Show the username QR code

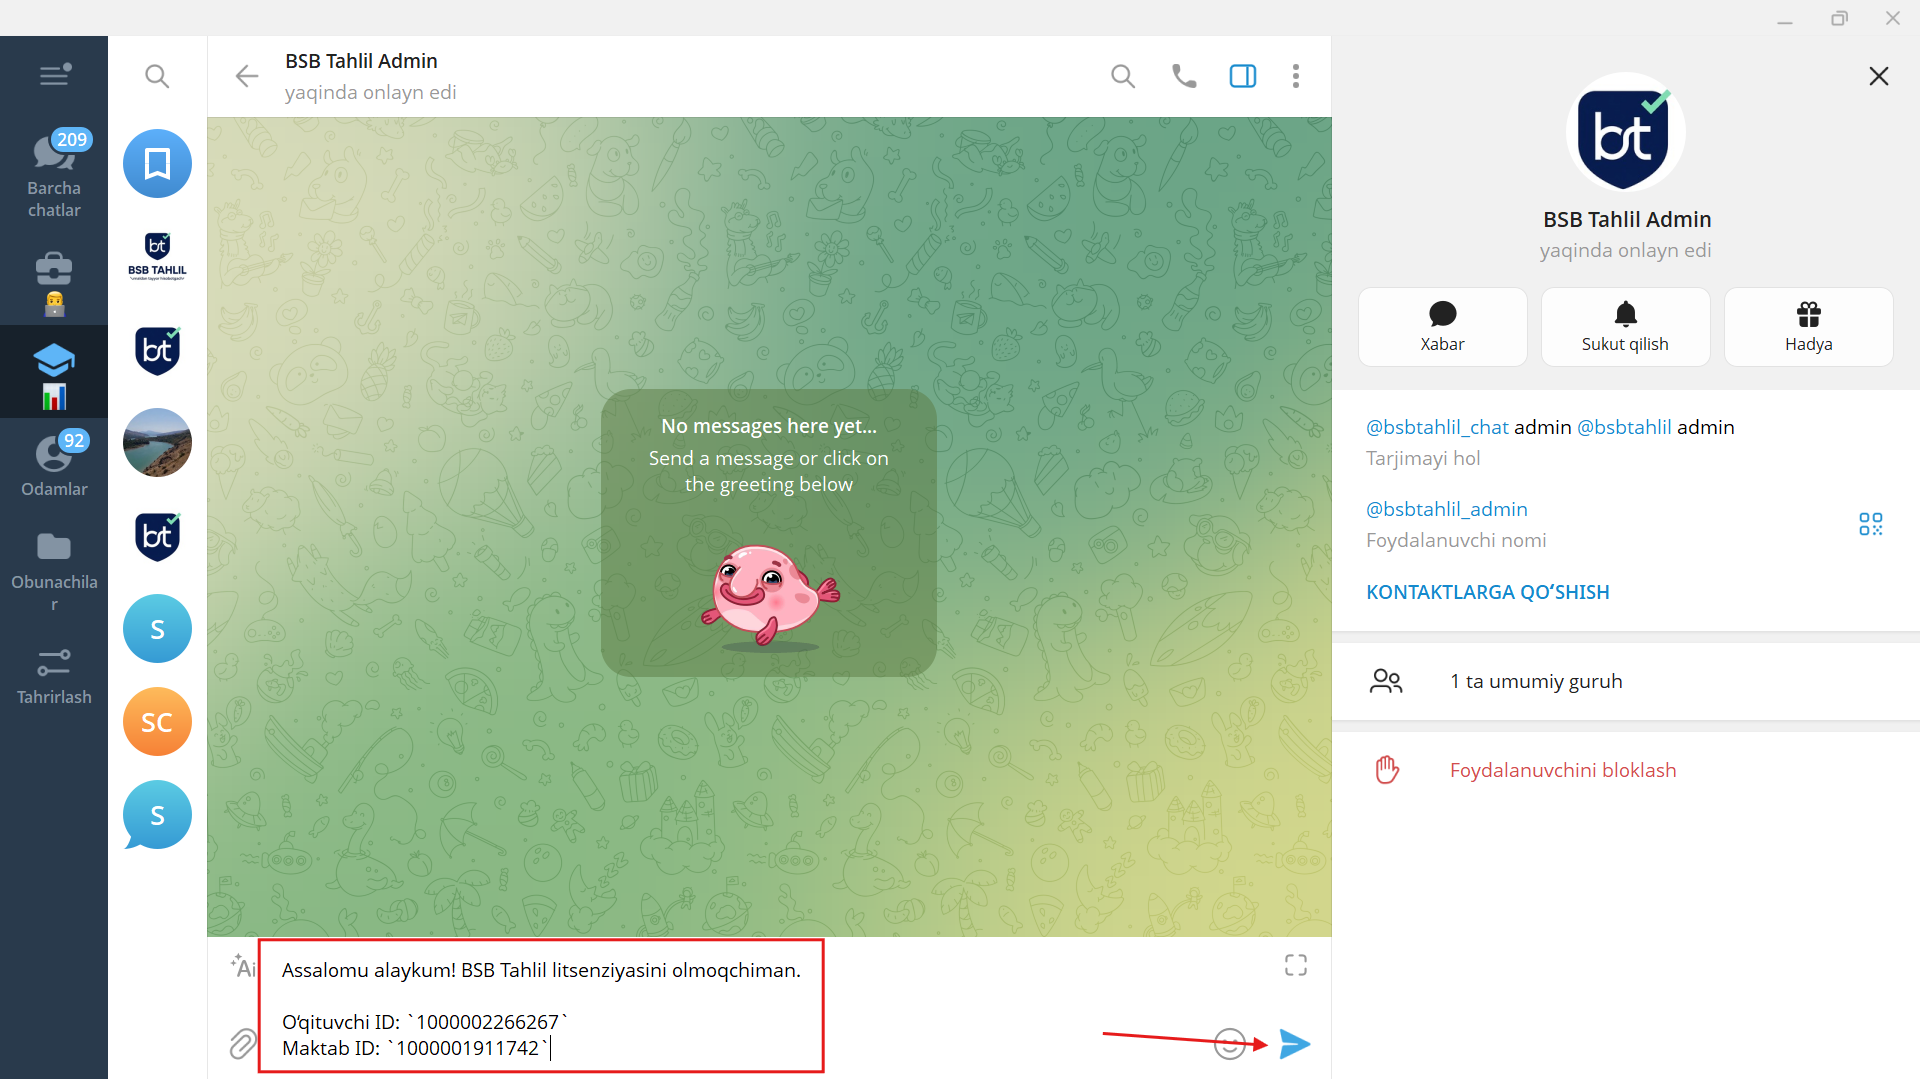pos(1870,524)
